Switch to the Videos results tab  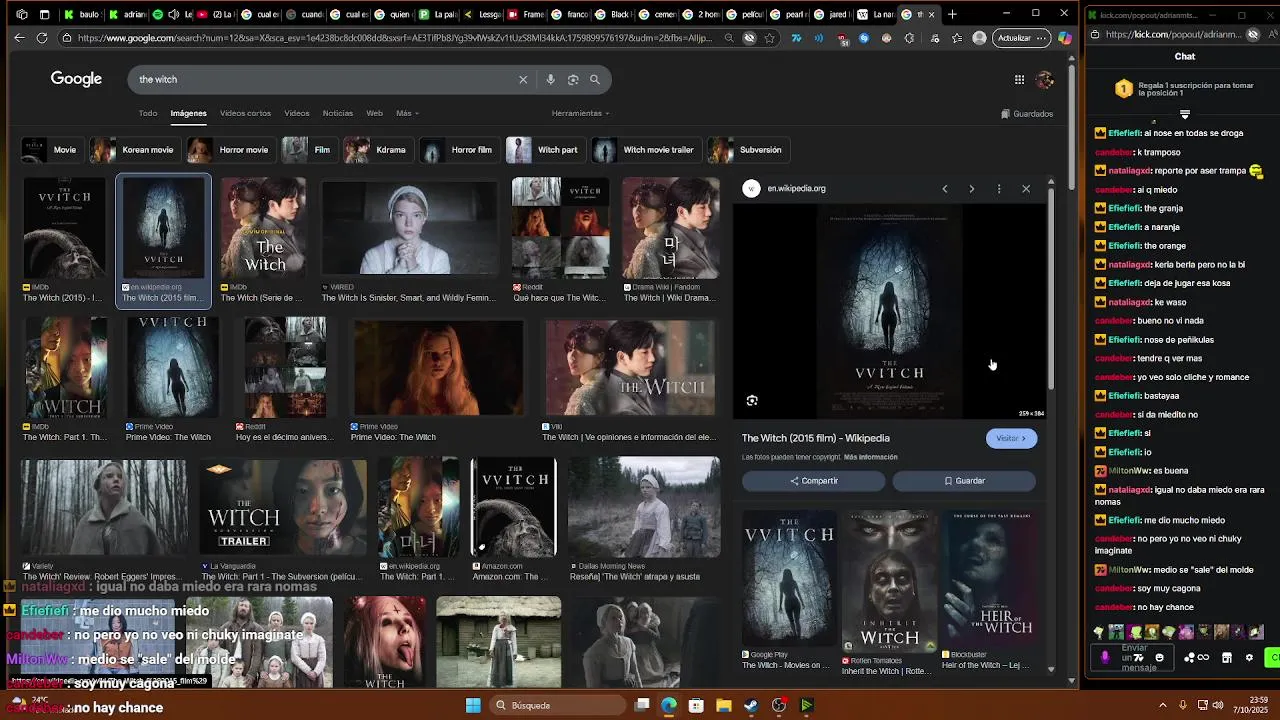297,113
